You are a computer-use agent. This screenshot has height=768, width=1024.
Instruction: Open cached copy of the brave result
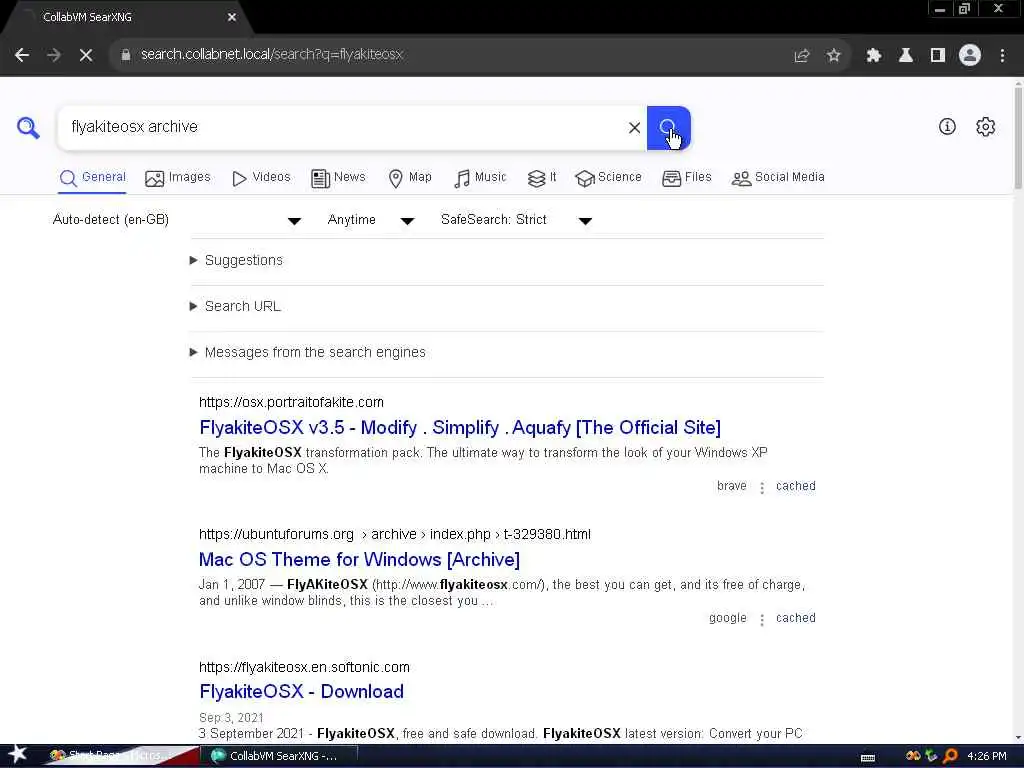click(795, 486)
